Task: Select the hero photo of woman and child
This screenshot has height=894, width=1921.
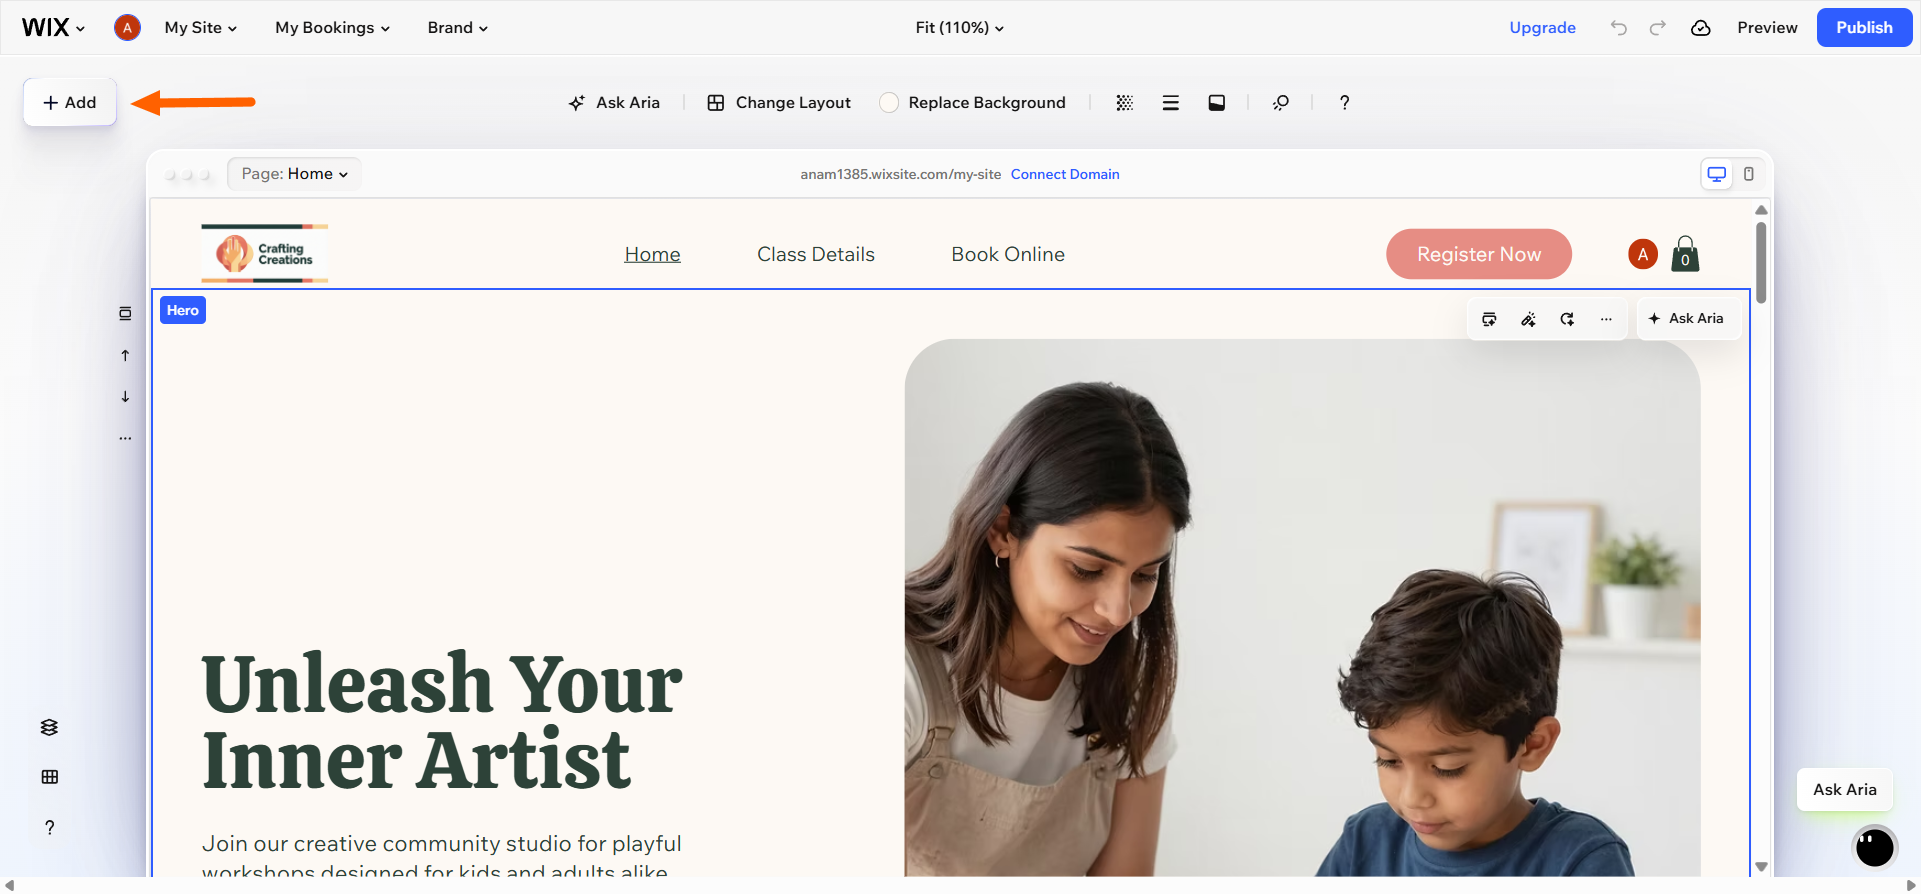Action: tap(1302, 608)
